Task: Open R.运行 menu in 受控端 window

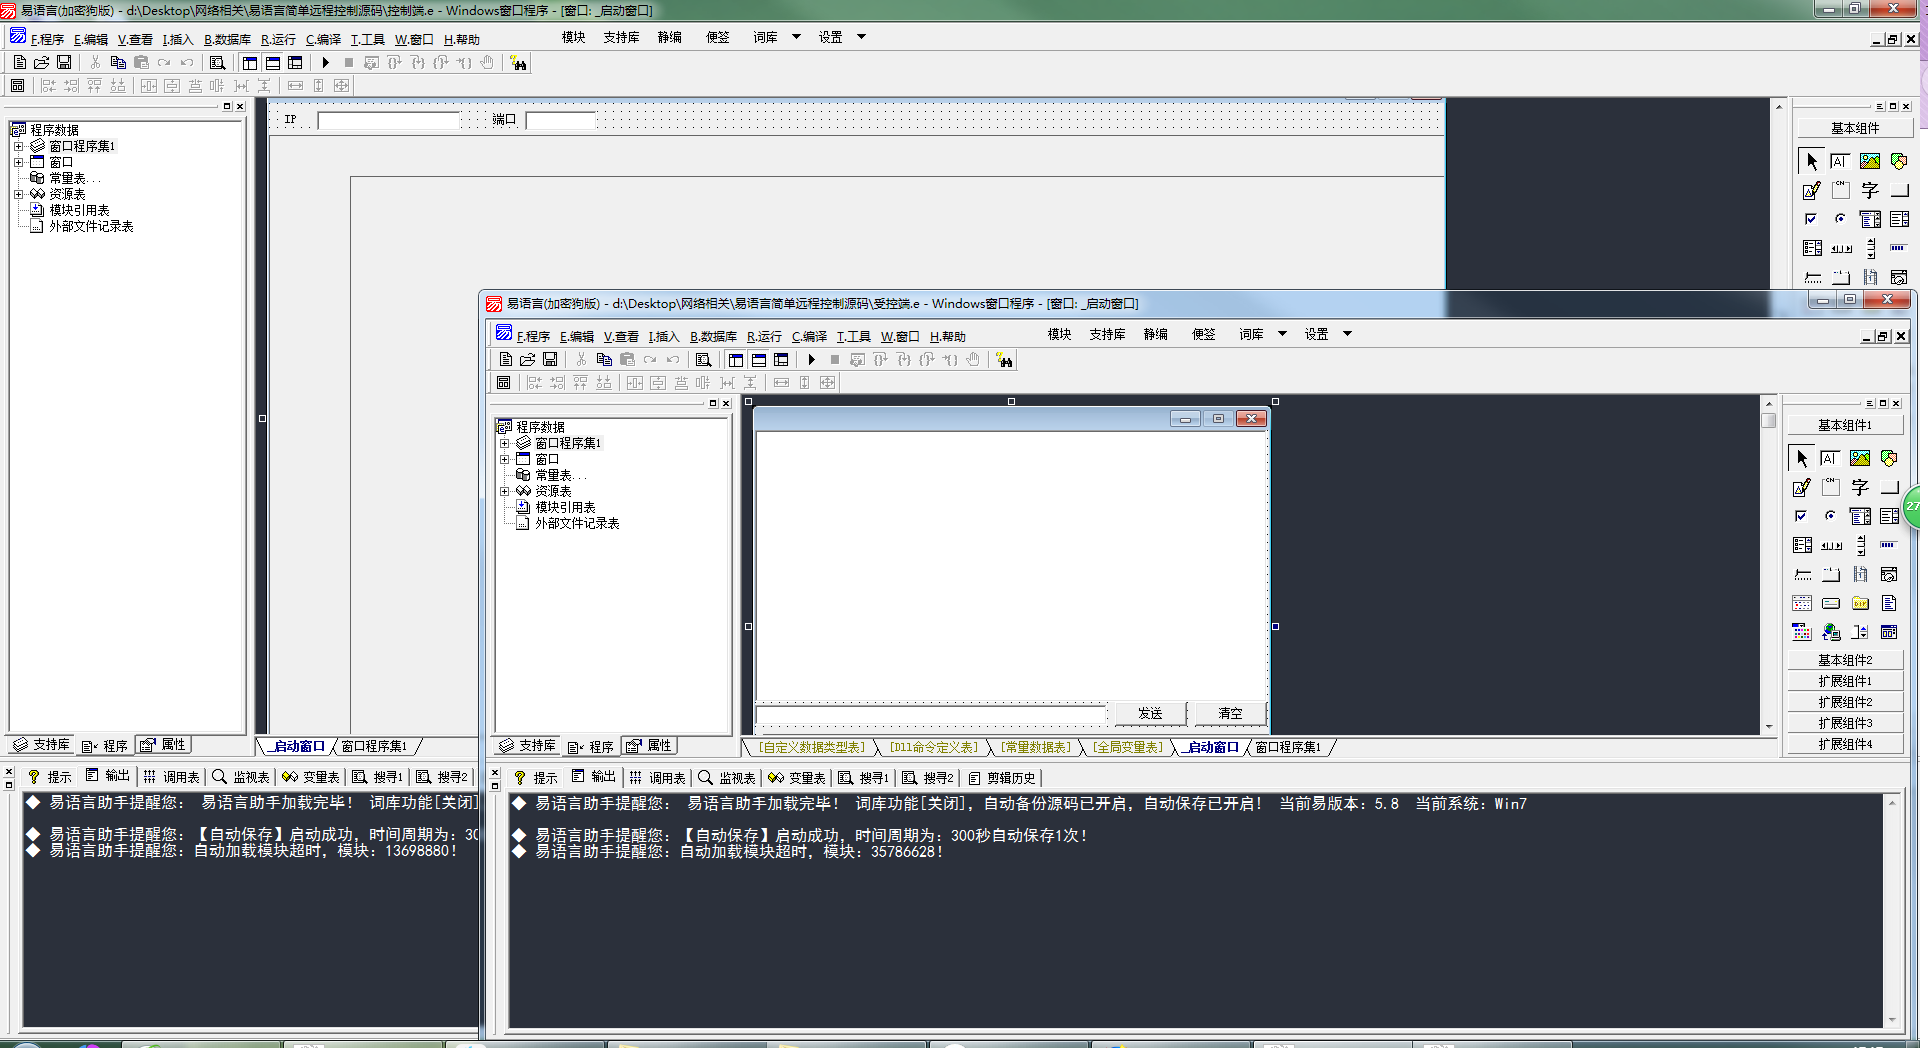Action: pos(764,336)
